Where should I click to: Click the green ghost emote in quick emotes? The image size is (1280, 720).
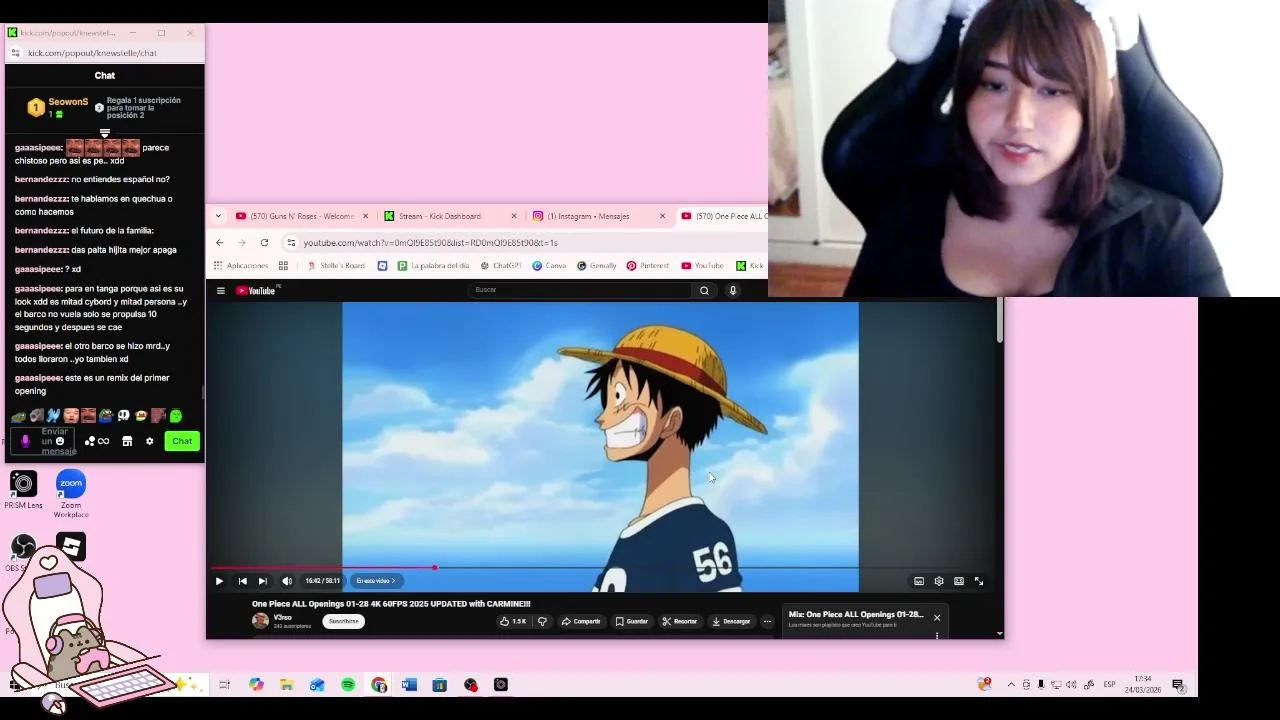tap(176, 416)
